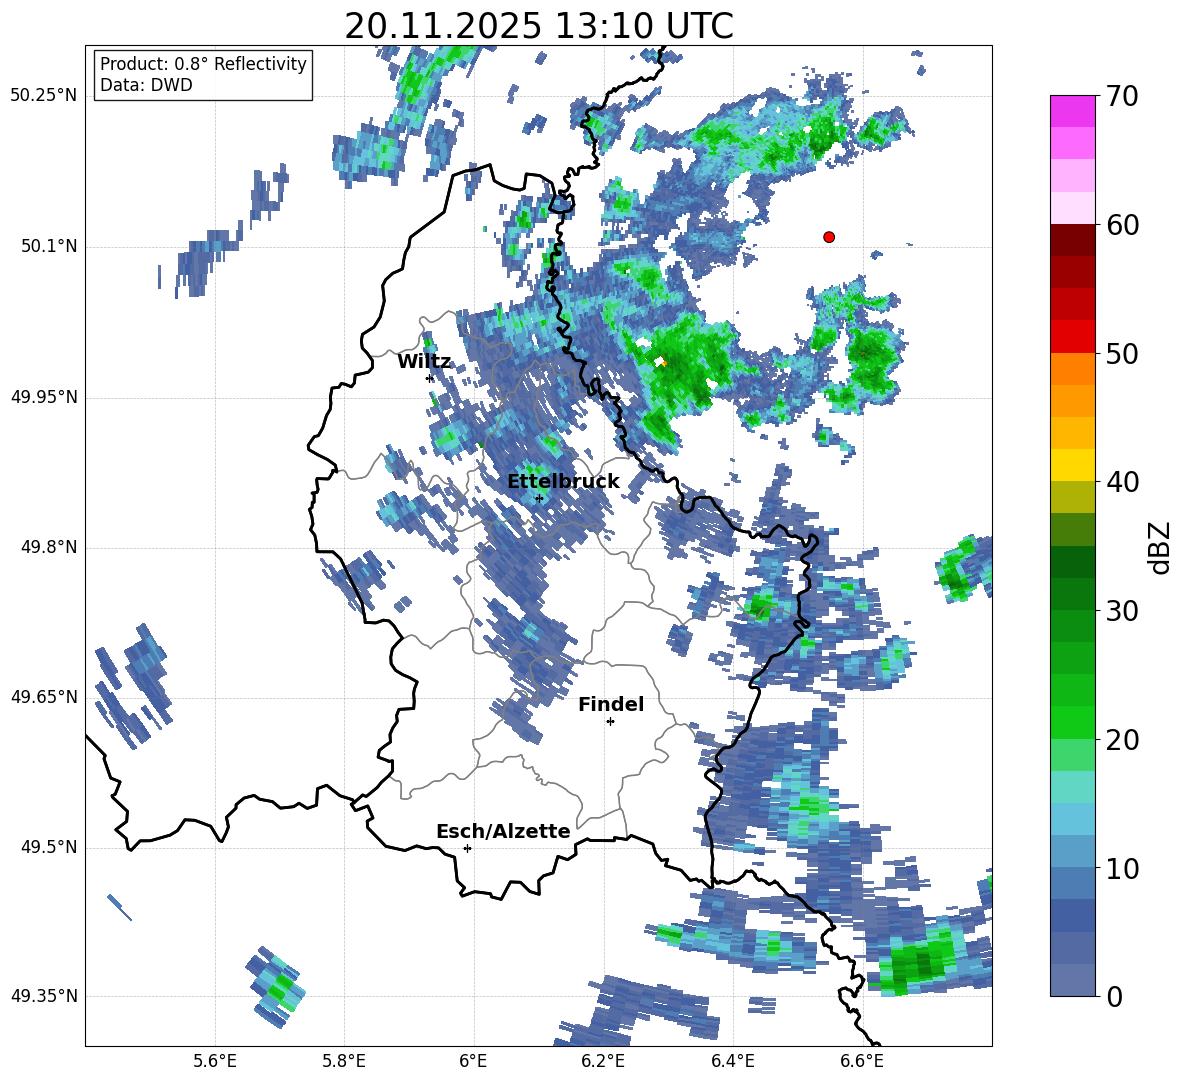Viewport: 1184px width, 1081px height.
Task: Click the 49.35°N latitude label
Action: click(x=44, y=996)
